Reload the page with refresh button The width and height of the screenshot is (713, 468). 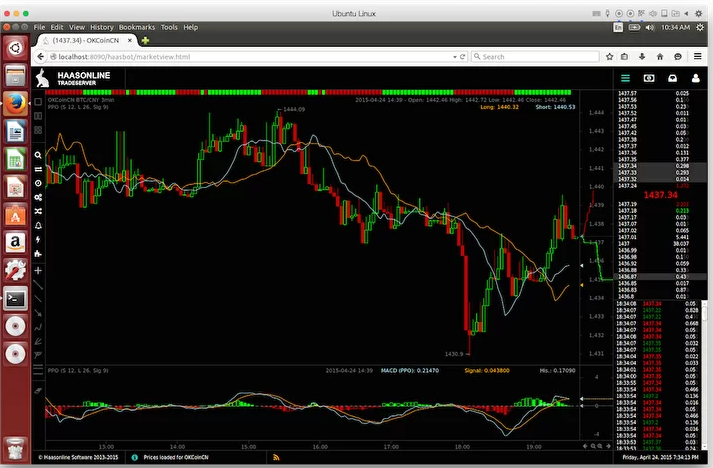462,57
